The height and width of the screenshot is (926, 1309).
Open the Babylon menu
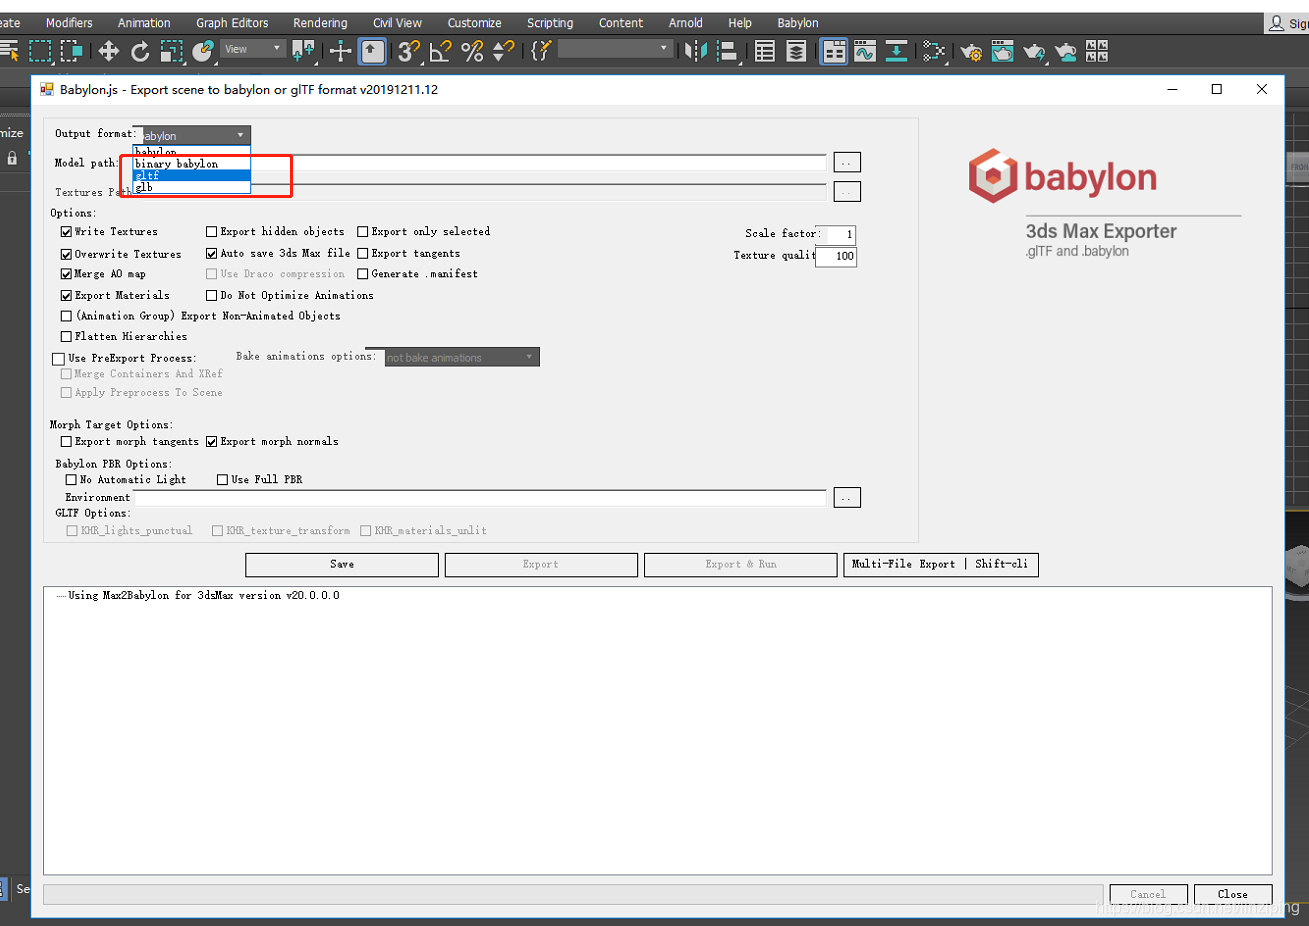coord(798,23)
